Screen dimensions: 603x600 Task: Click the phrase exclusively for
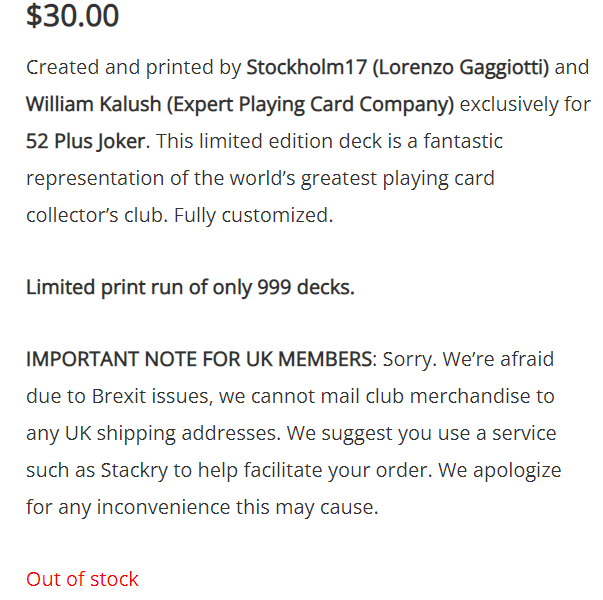525,104
